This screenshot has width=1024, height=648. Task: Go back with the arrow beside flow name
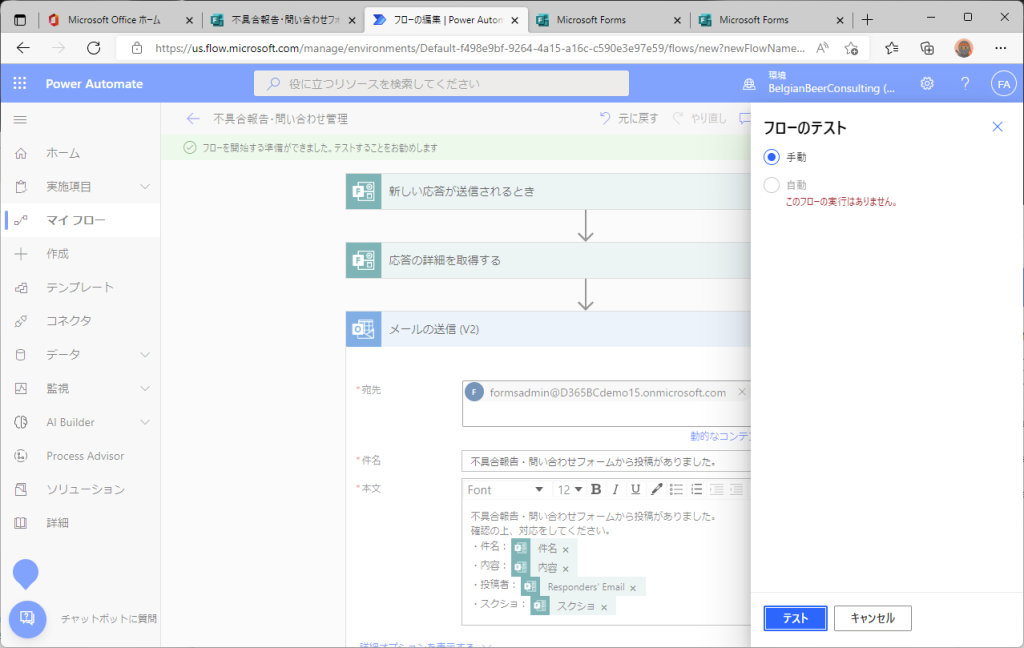[193, 118]
